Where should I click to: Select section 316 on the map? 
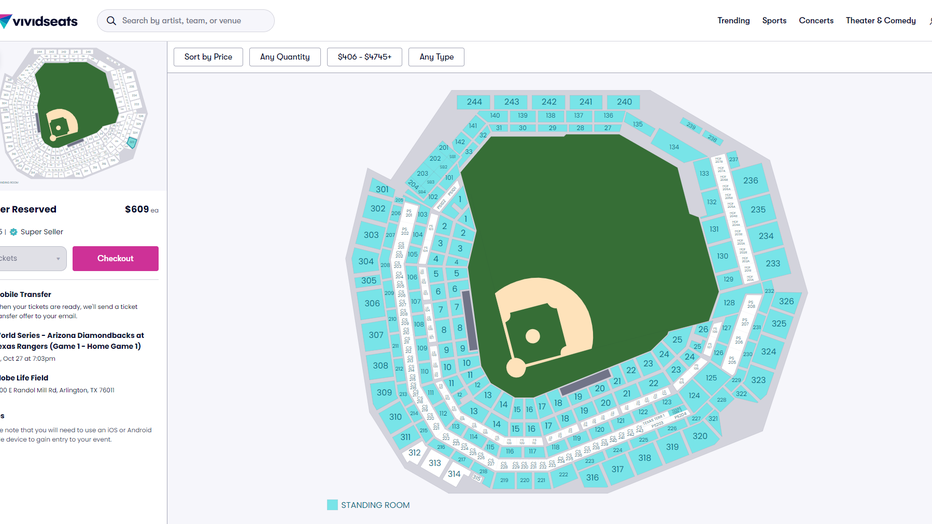click(592, 477)
